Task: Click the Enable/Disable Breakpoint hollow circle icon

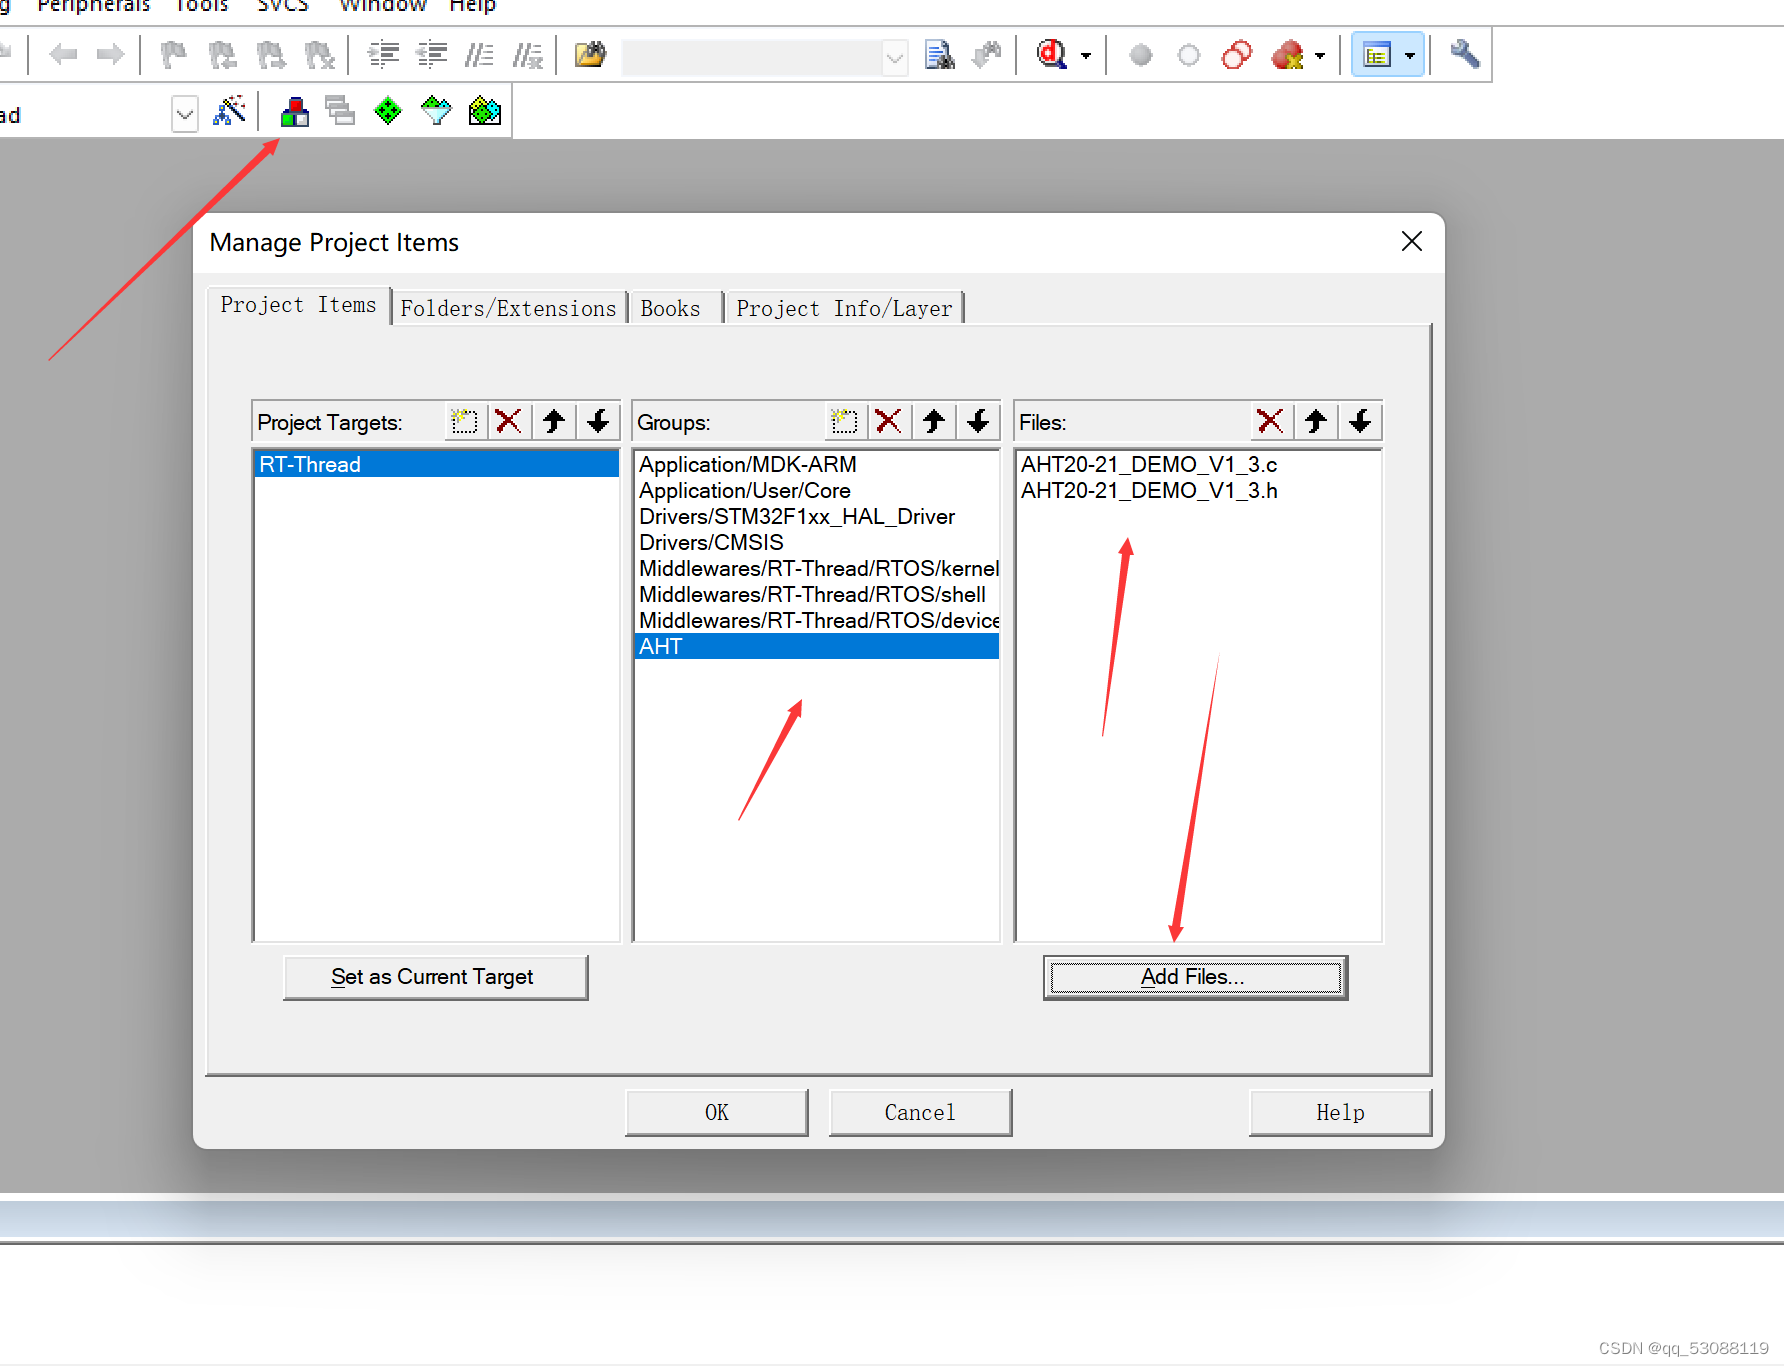Action: pyautogui.click(x=1188, y=55)
